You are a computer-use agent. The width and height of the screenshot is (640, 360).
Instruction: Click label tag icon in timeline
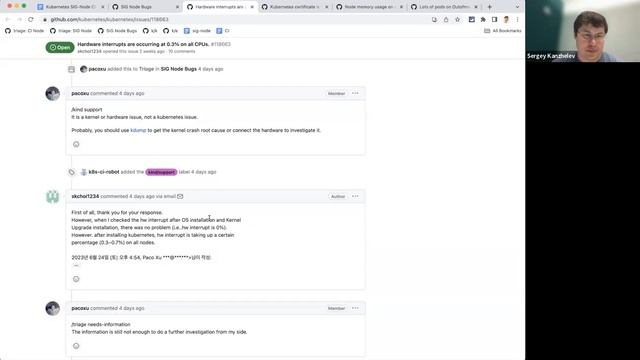71,172
